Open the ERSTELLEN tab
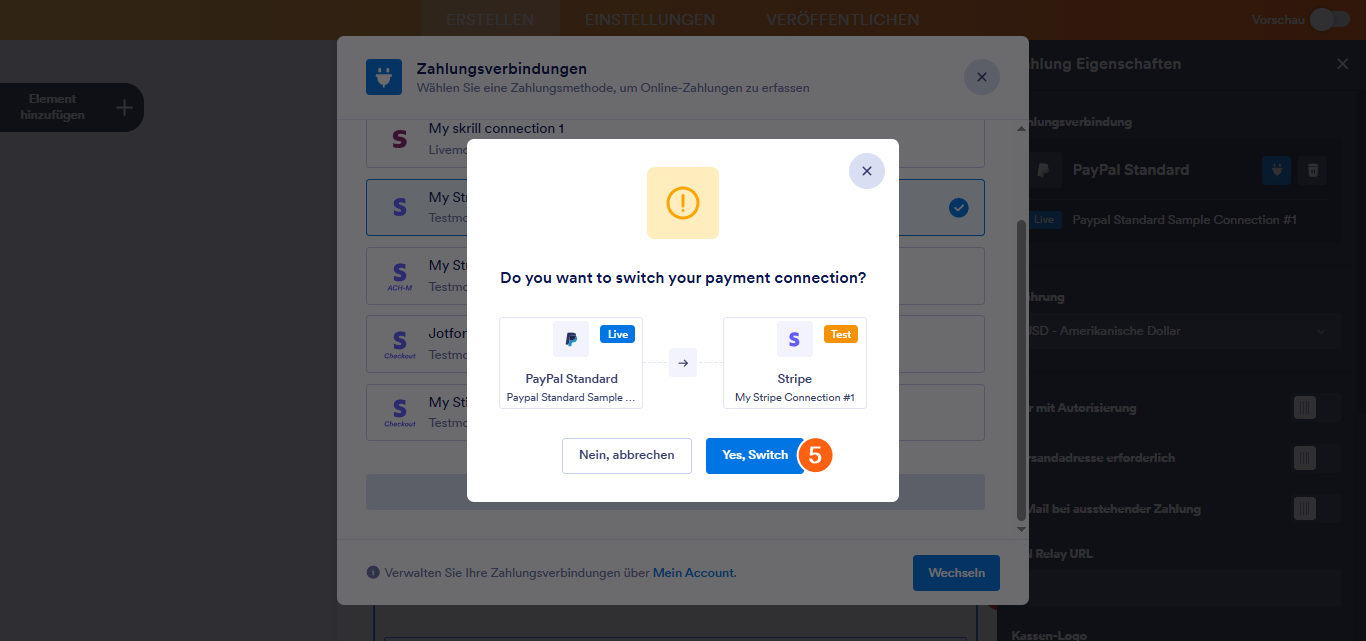The height and width of the screenshot is (641, 1366). tap(490, 20)
